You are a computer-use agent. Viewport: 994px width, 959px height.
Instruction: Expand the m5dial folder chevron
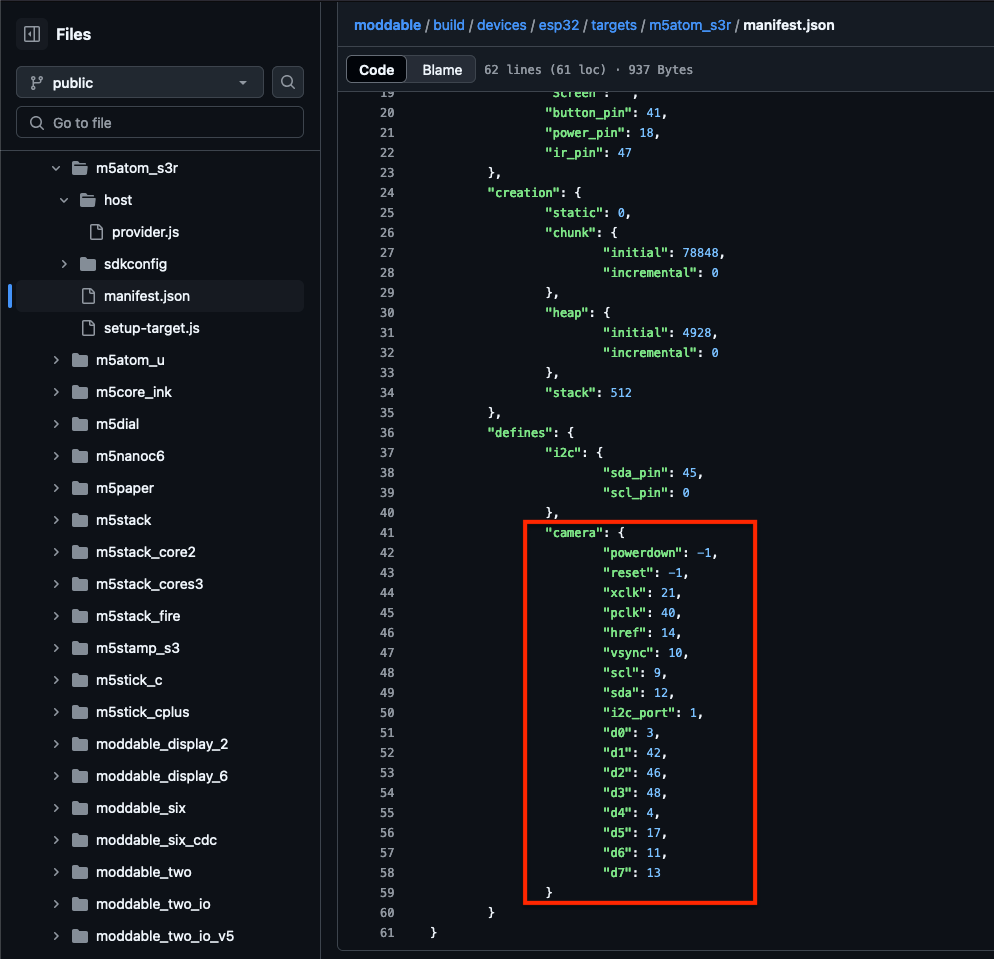coord(56,424)
